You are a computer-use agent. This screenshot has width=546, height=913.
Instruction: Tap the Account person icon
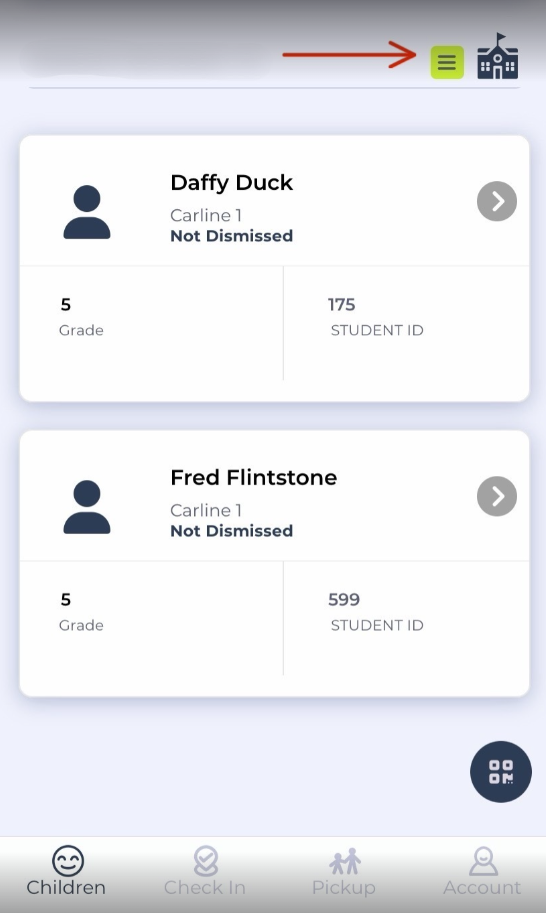(x=483, y=861)
